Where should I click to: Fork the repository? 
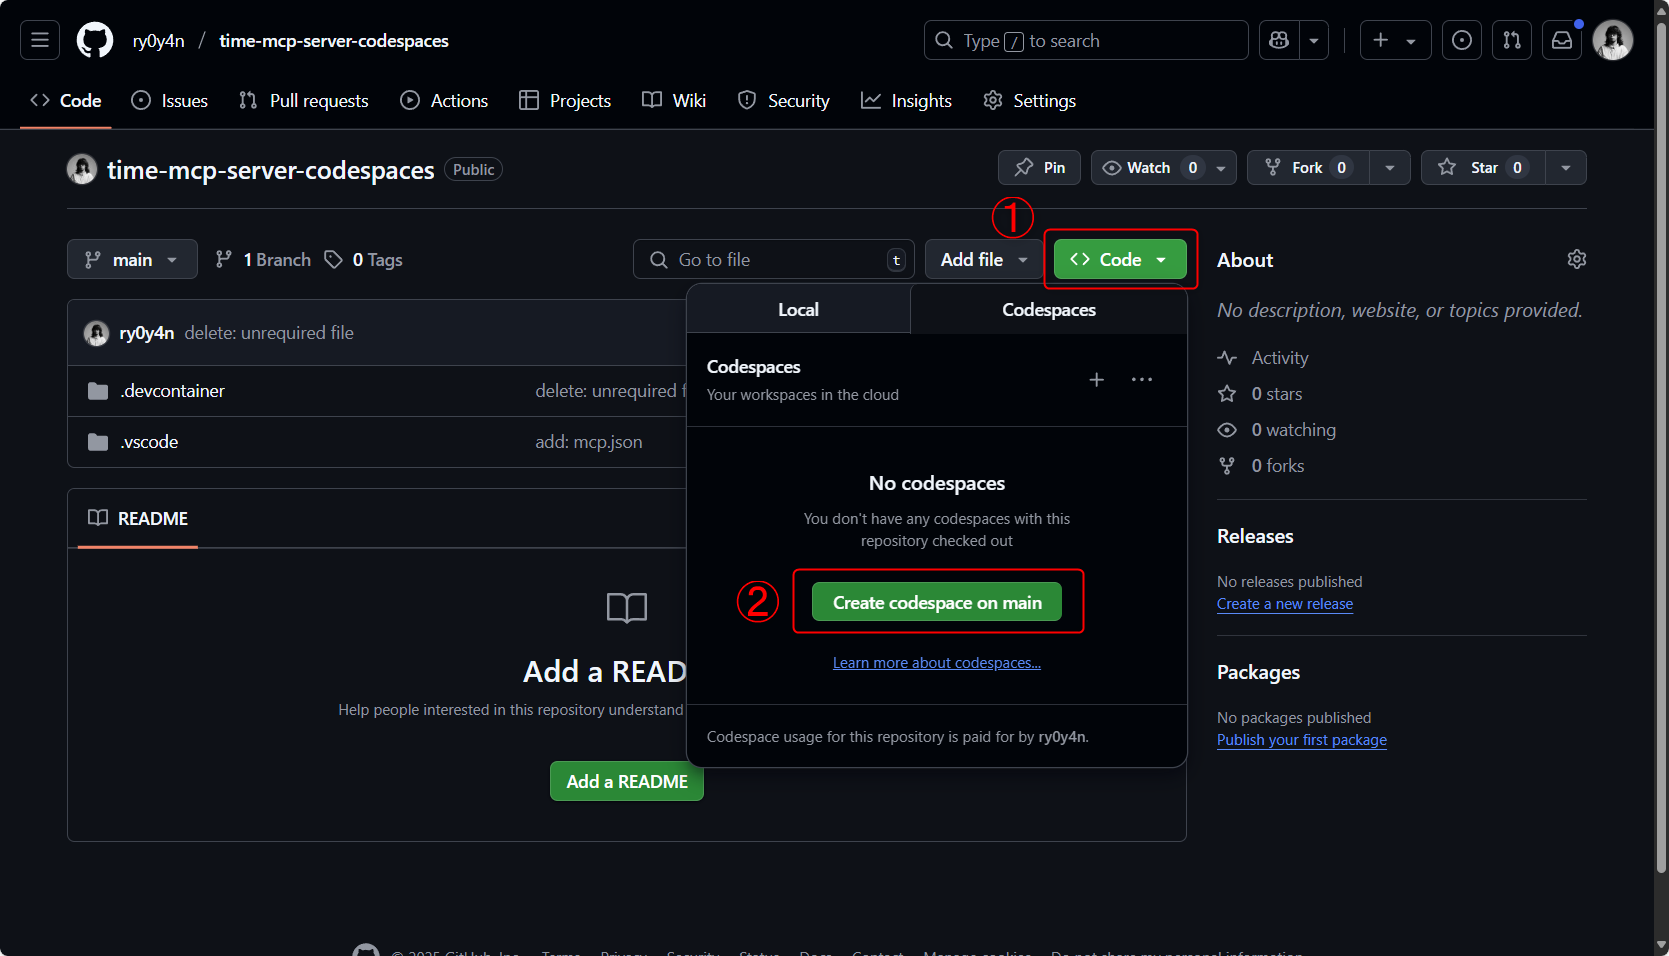1308,168
